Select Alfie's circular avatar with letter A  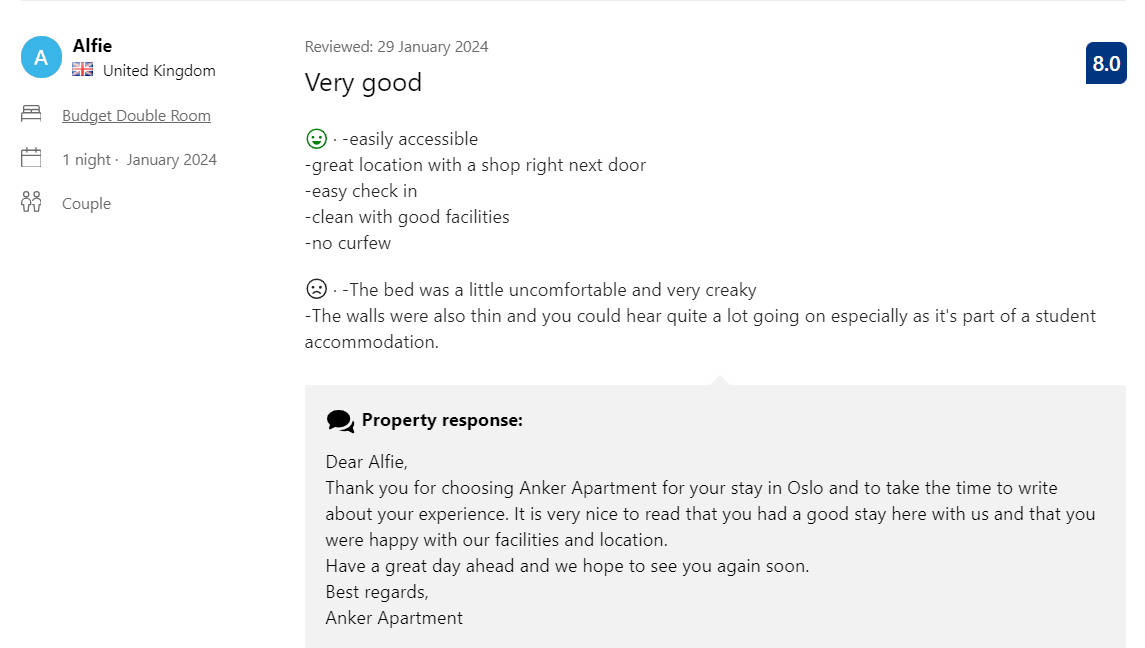[x=41, y=57]
